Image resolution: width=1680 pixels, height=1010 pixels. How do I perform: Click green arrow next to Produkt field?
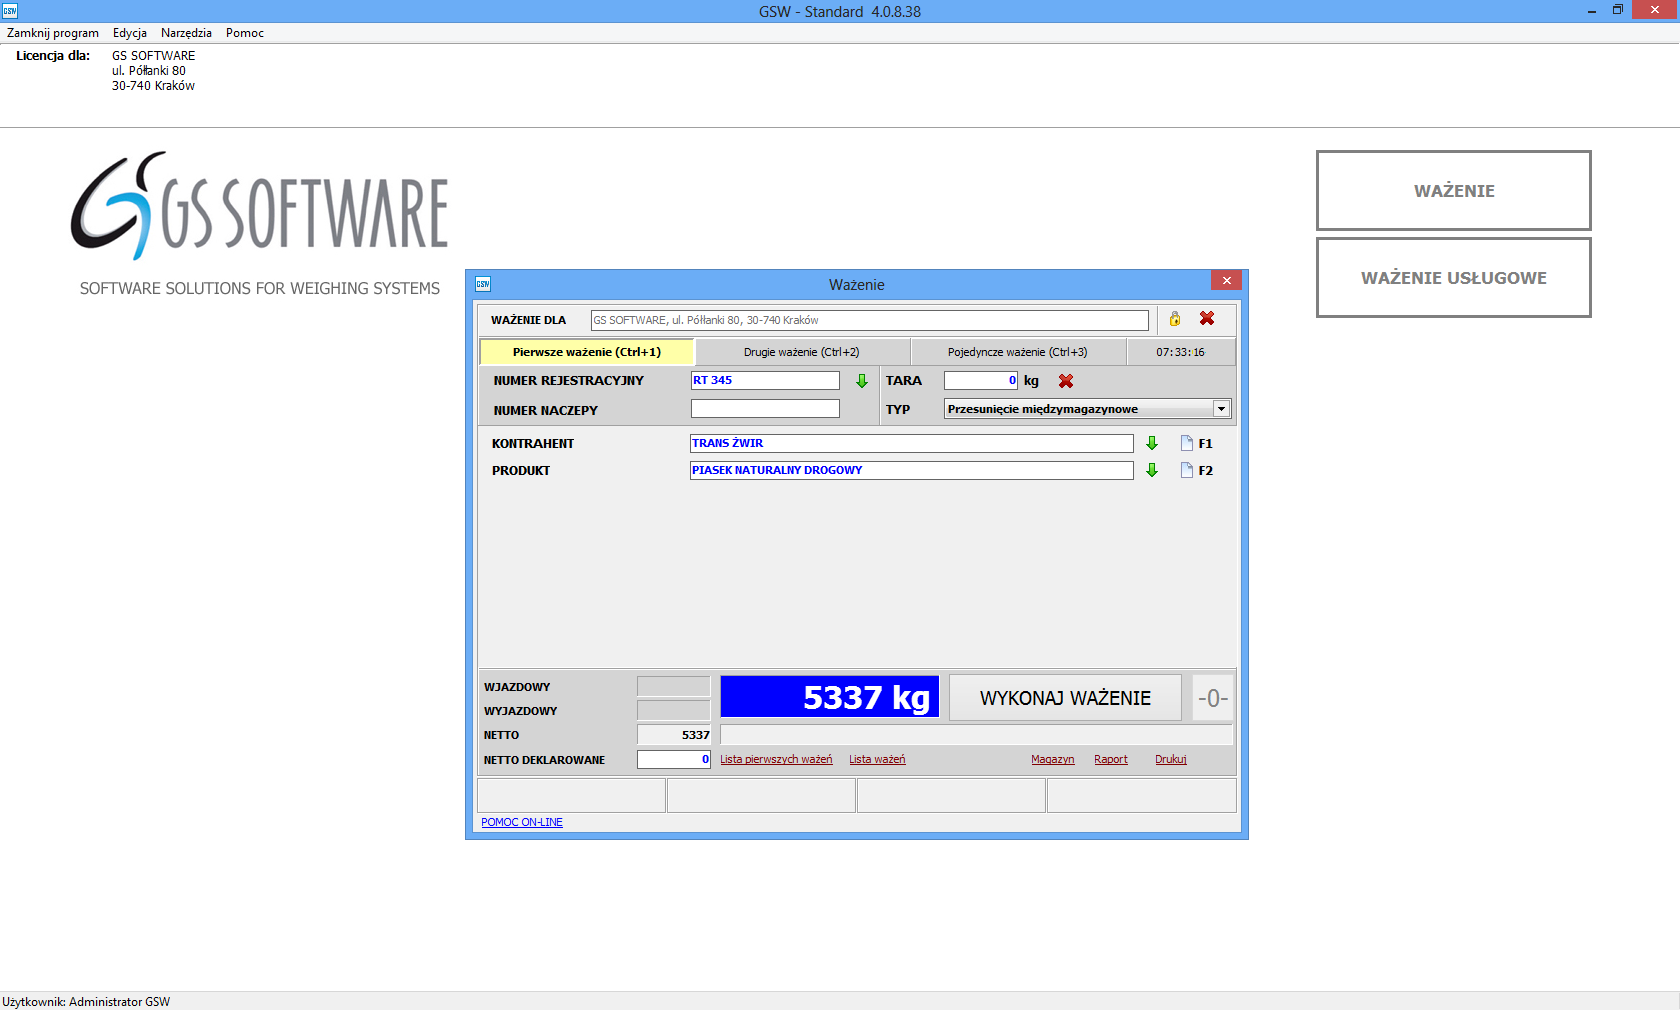pyautogui.click(x=1152, y=470)
